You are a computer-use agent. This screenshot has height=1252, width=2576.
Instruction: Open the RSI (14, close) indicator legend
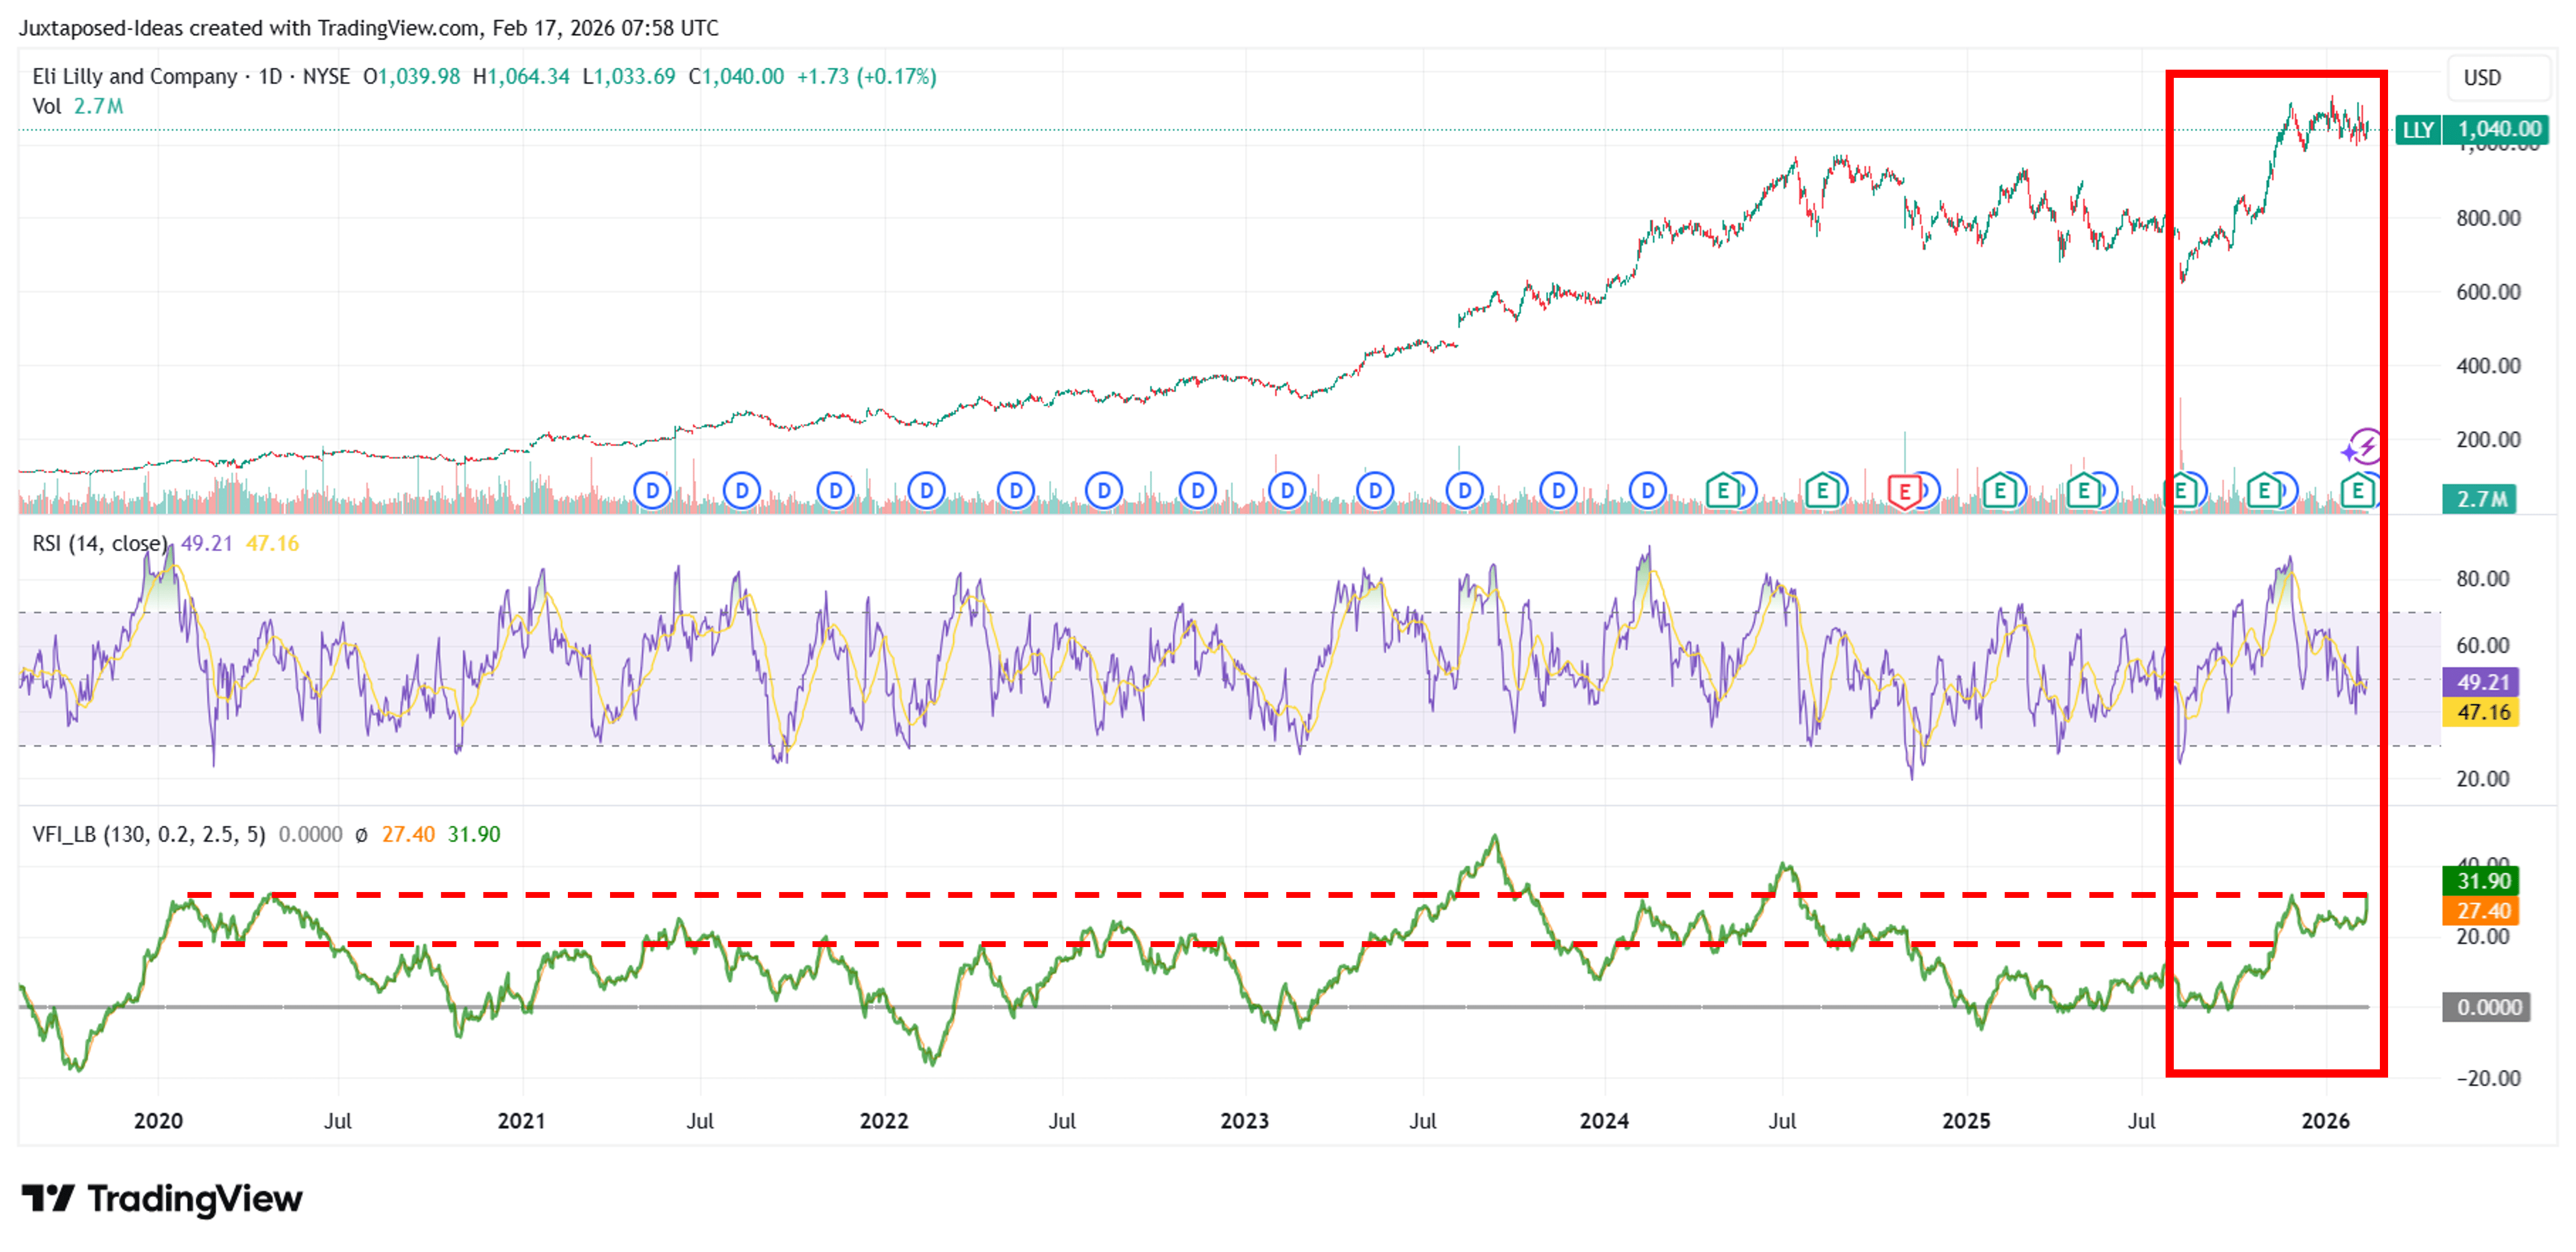[x=99, y=543]
